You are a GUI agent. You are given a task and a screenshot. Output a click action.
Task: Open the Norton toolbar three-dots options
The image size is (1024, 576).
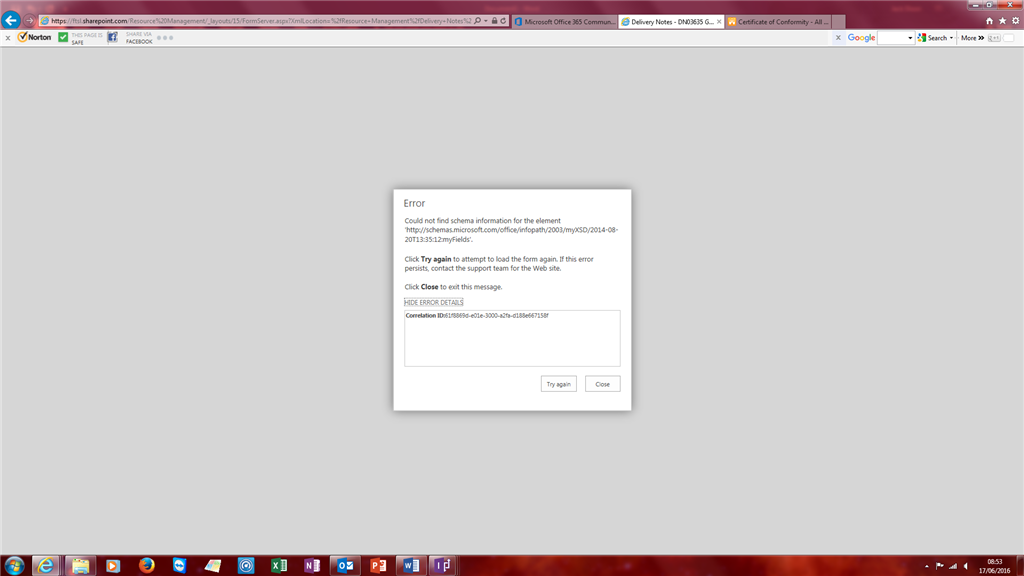coord(165,38)
